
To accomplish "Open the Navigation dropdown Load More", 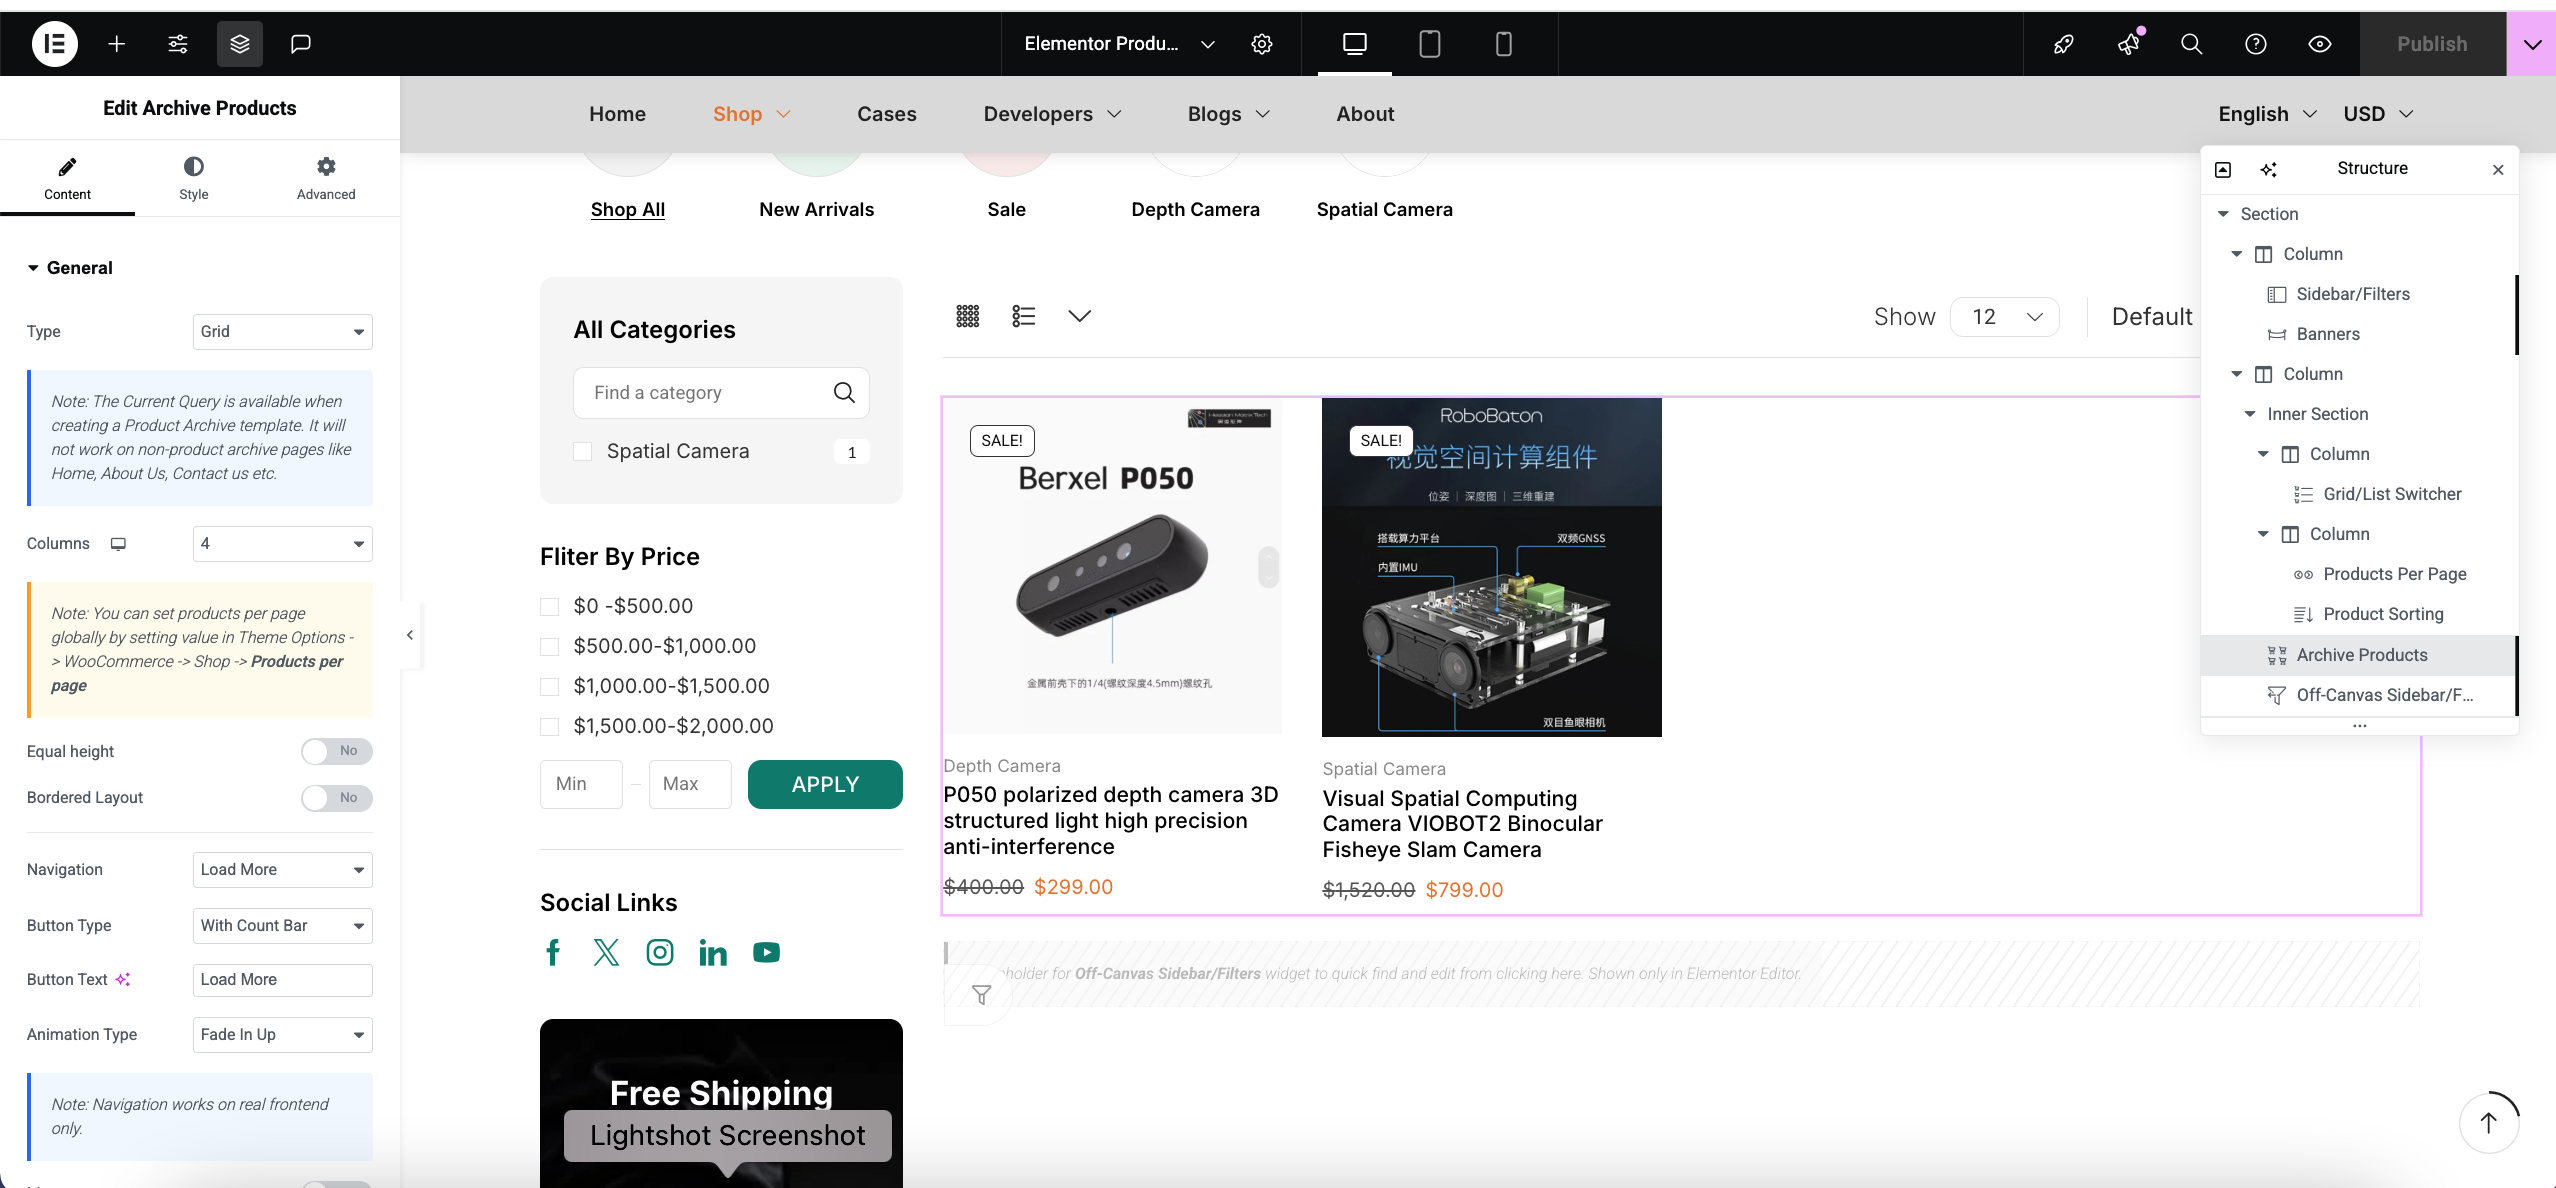I will pyautogui.click(x=283, y=870).
